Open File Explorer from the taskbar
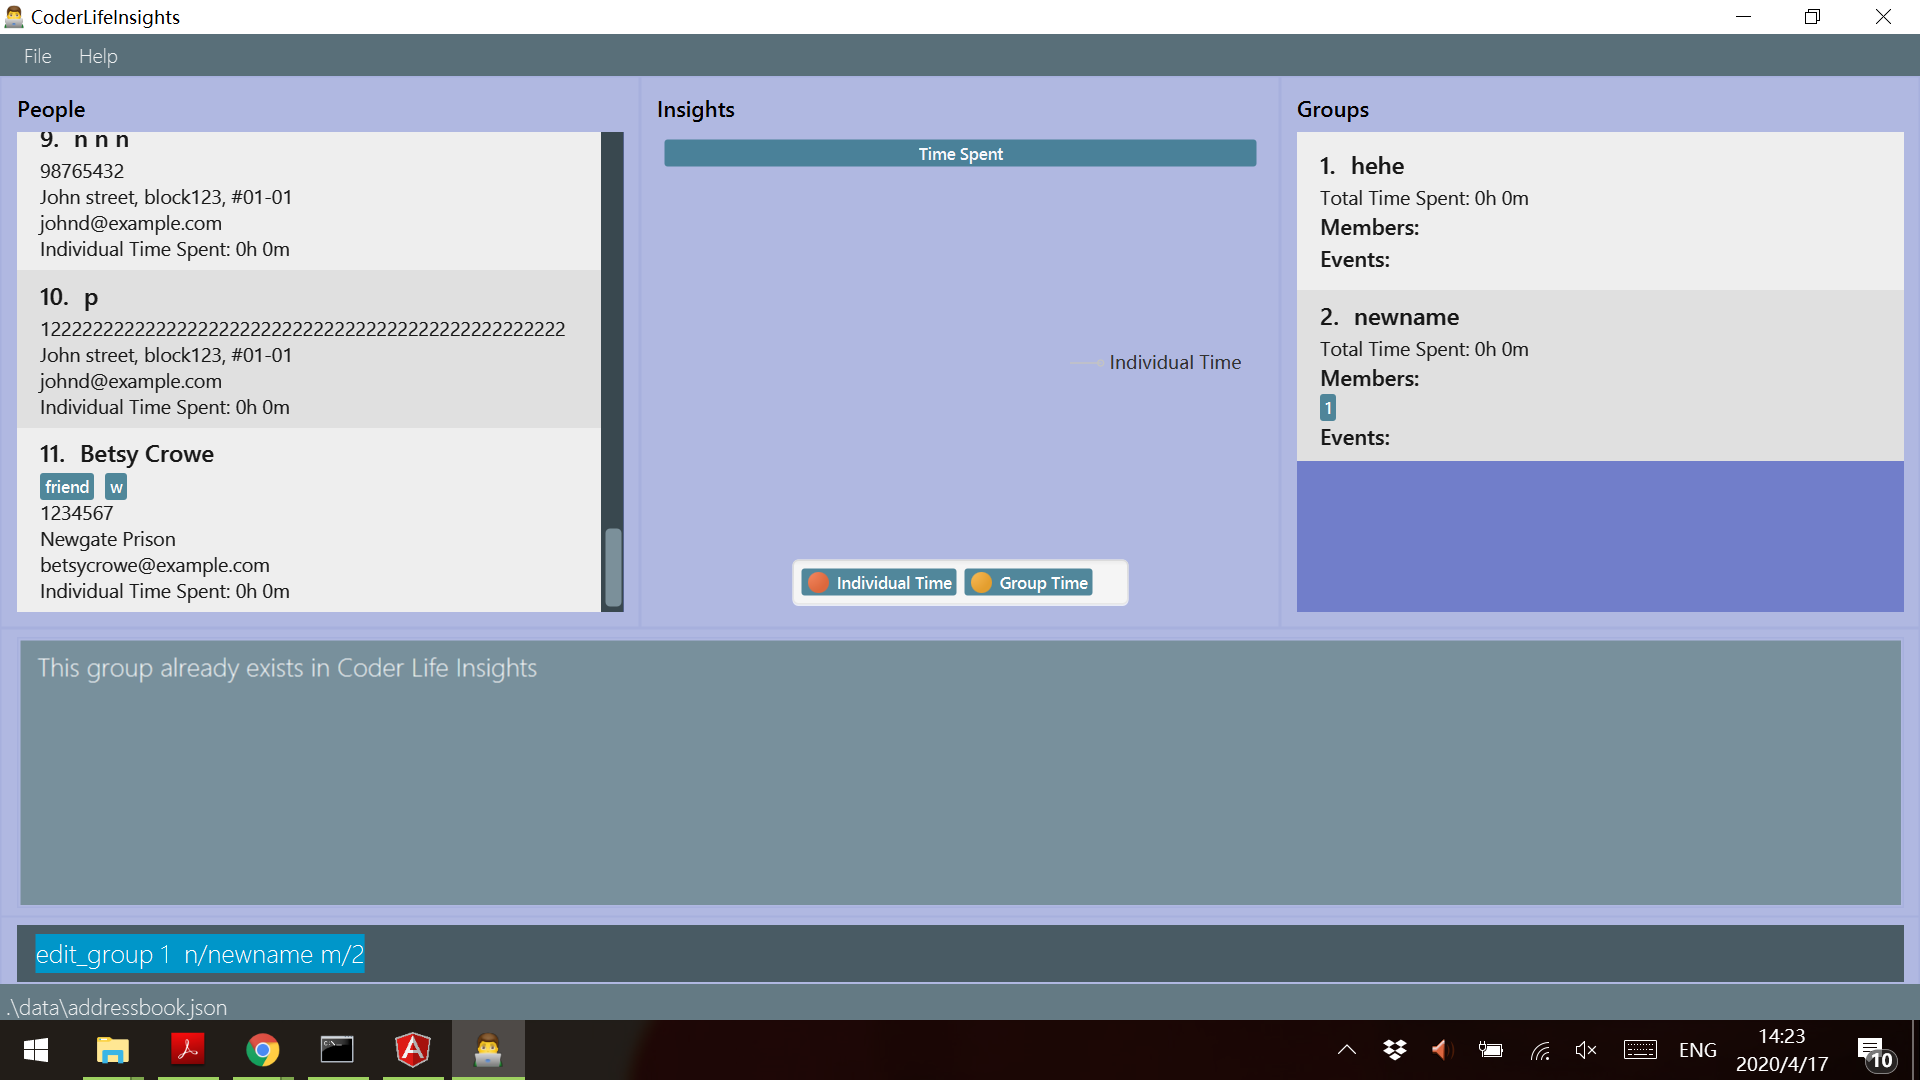Viewport: 1920px width, 1080px height. [x=112, y=1050]
